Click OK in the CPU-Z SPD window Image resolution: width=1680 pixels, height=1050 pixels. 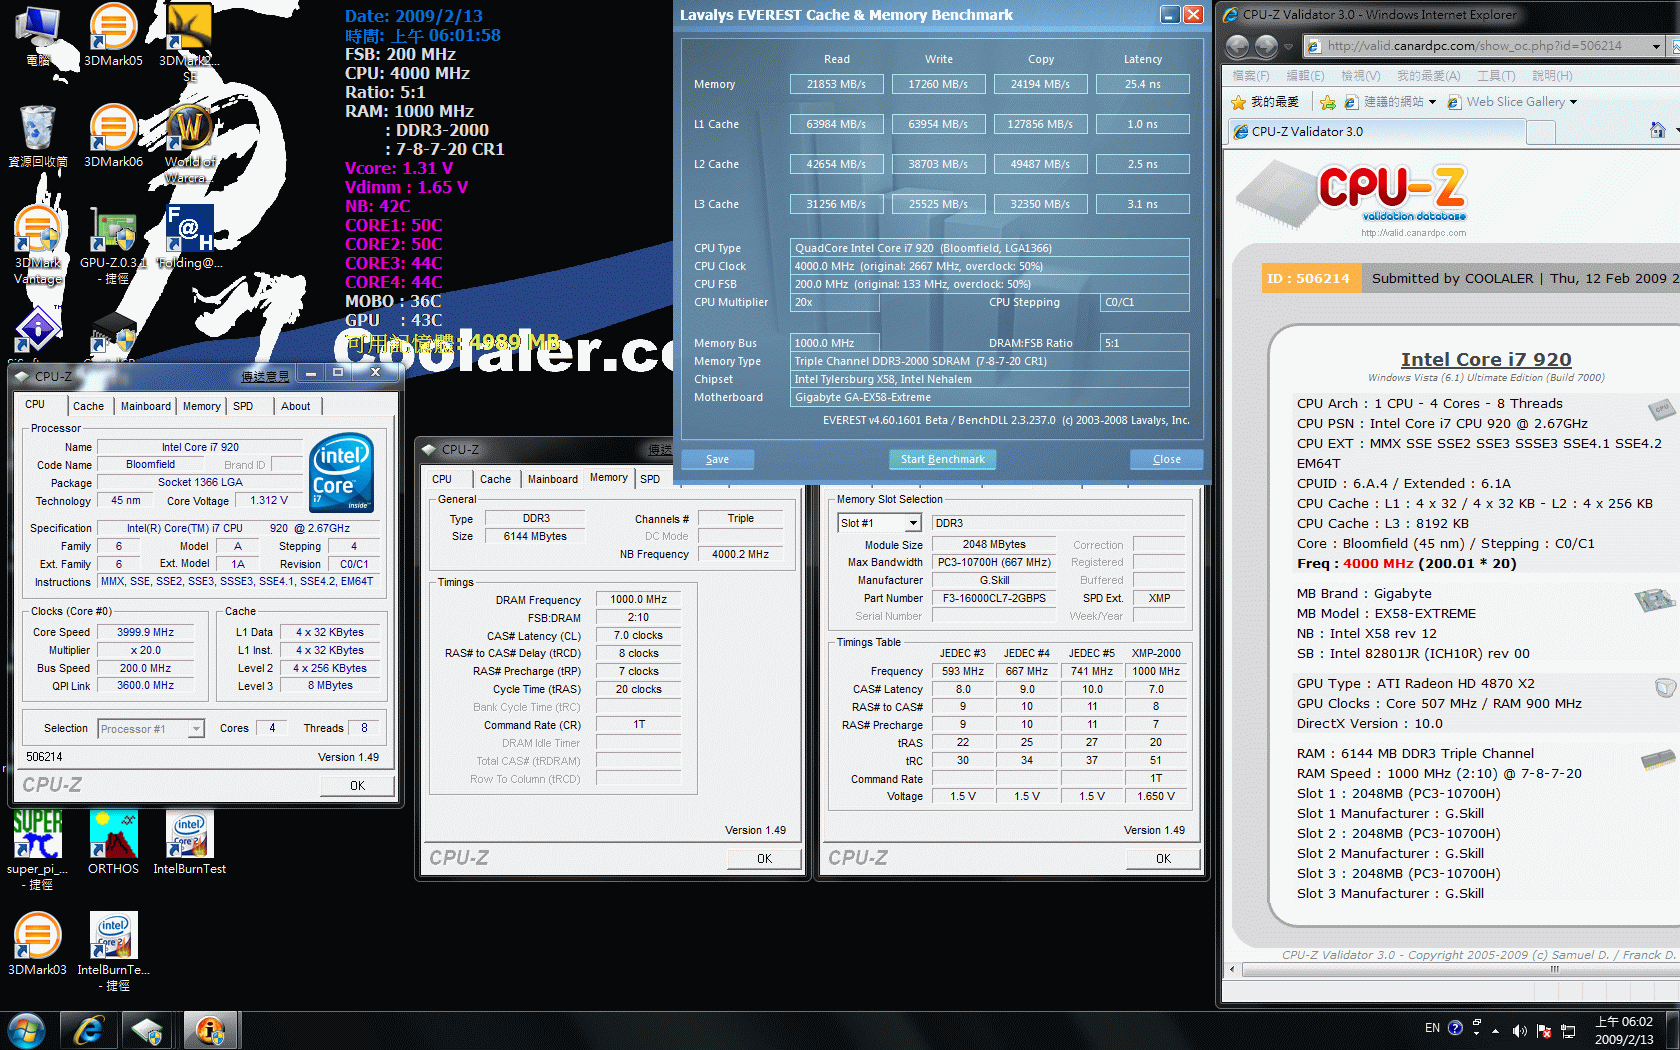[x=1163, y=859]
